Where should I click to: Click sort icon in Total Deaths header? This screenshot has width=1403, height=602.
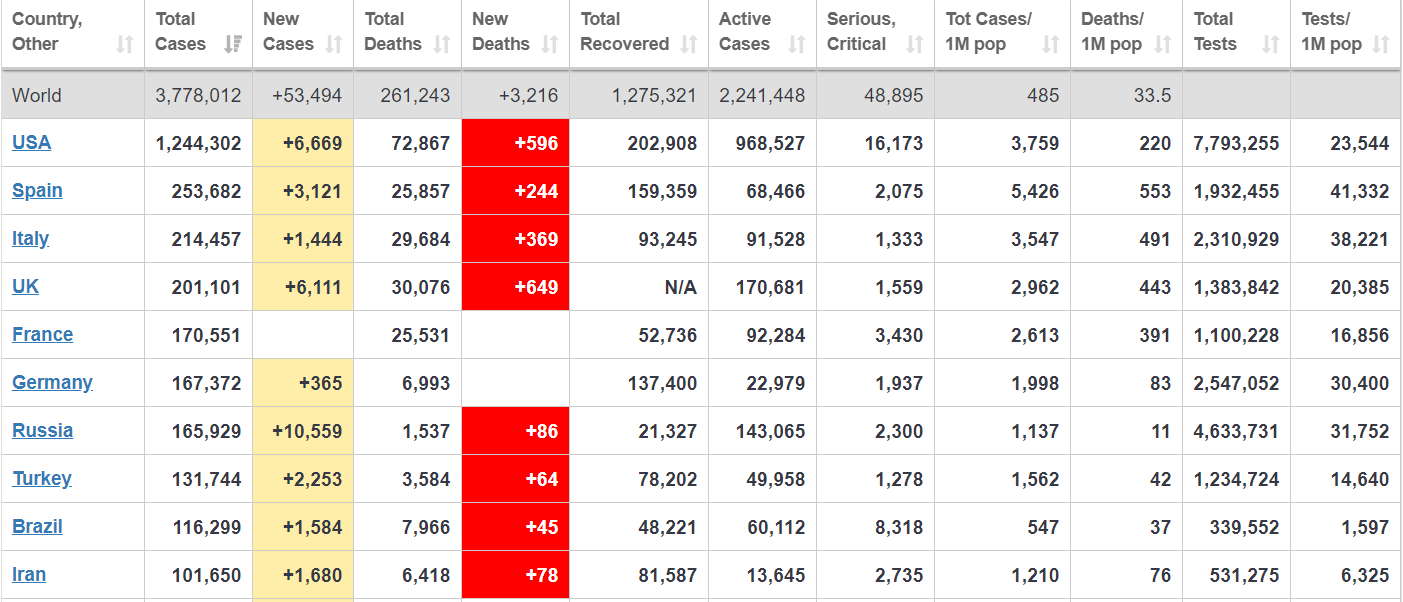coord(442,44)
